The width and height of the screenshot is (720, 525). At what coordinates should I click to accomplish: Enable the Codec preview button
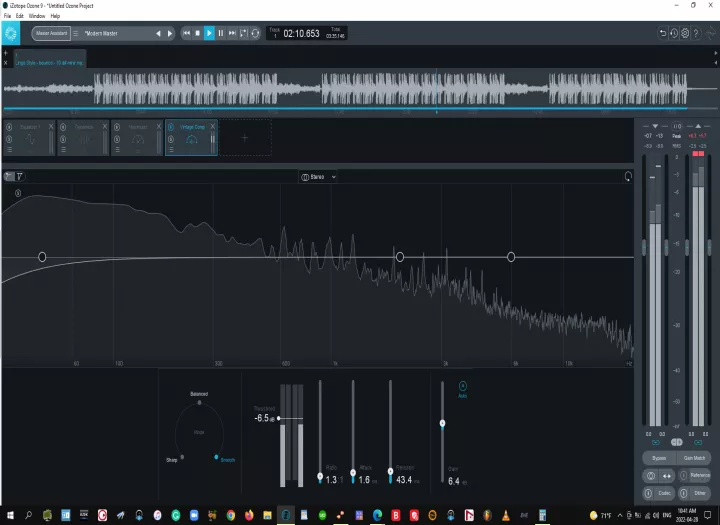click(x=659, y=493)
